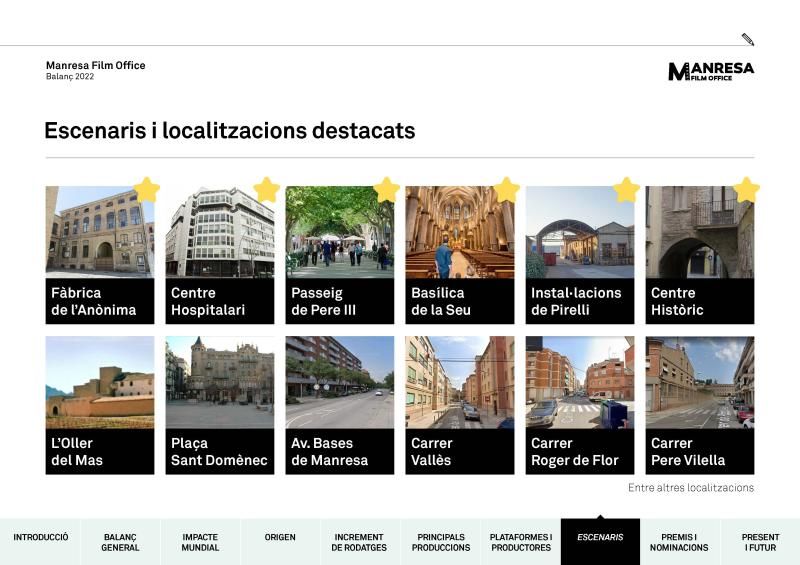Click the Manresa Film Office logo

pos(711,71)
